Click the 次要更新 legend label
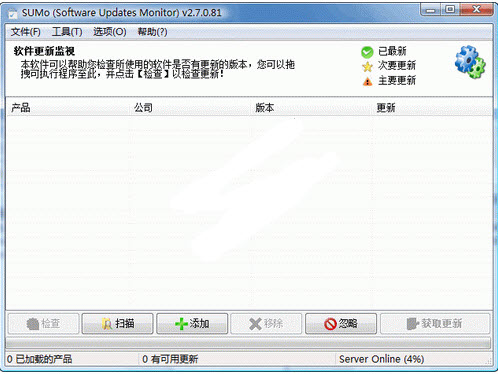The width and height of the screenshot is (498, 374). coord(397,66)
